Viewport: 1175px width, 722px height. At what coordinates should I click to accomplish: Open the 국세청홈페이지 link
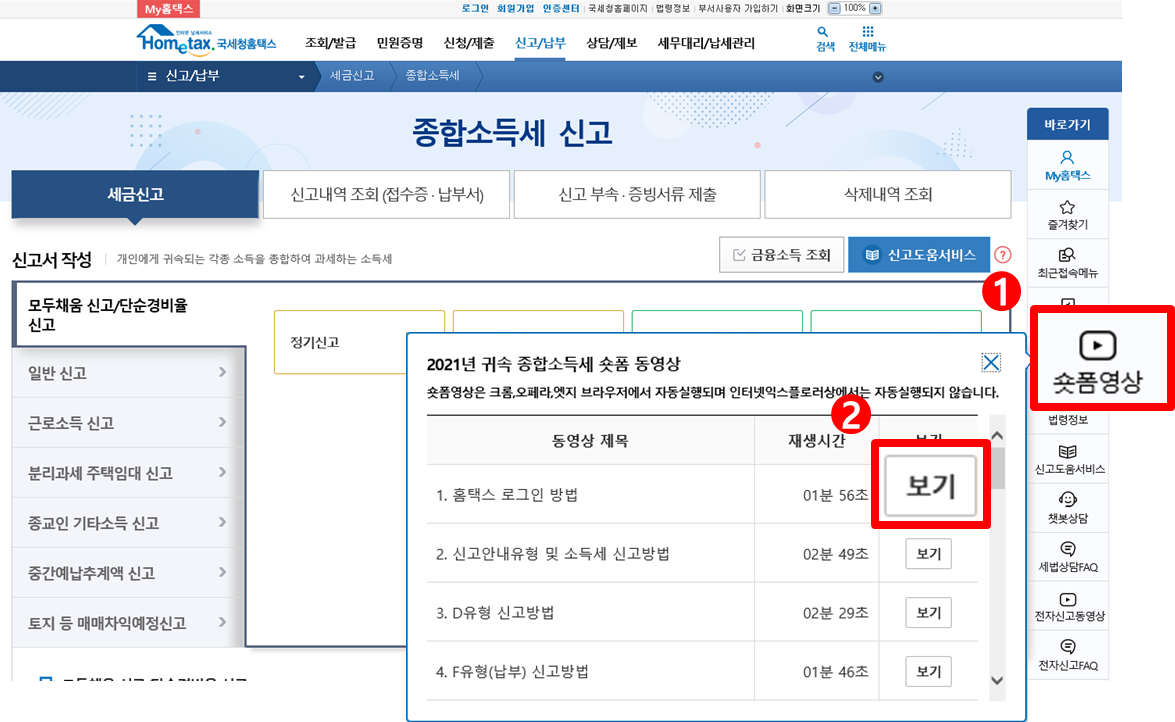[617, 8]
